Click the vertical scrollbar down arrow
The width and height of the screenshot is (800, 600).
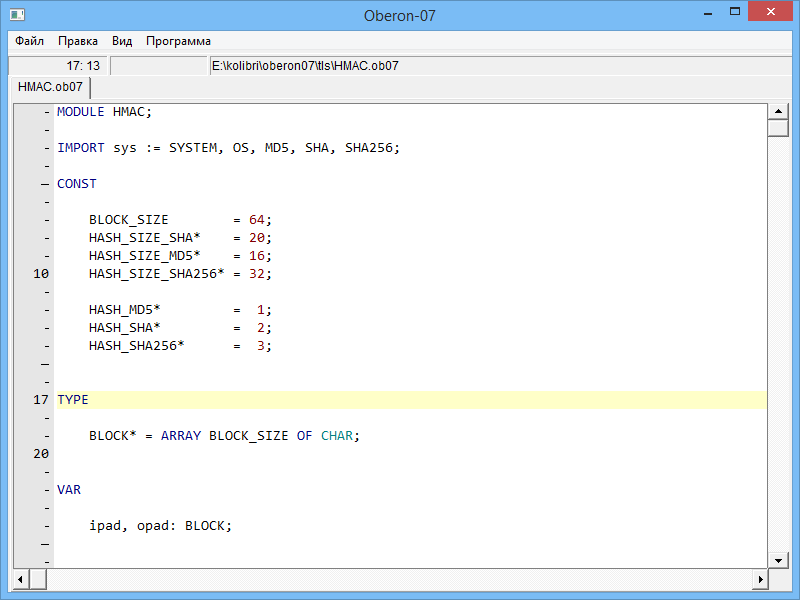click(777, 560)
